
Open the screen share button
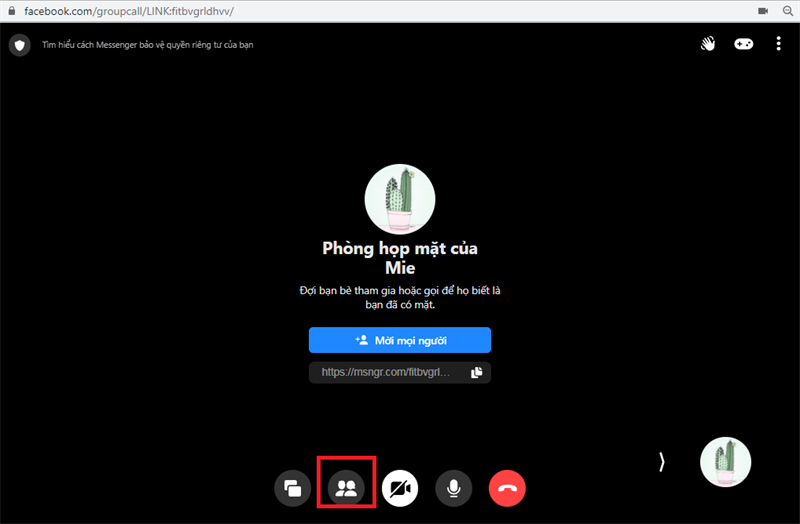click(x=292, y=488)
